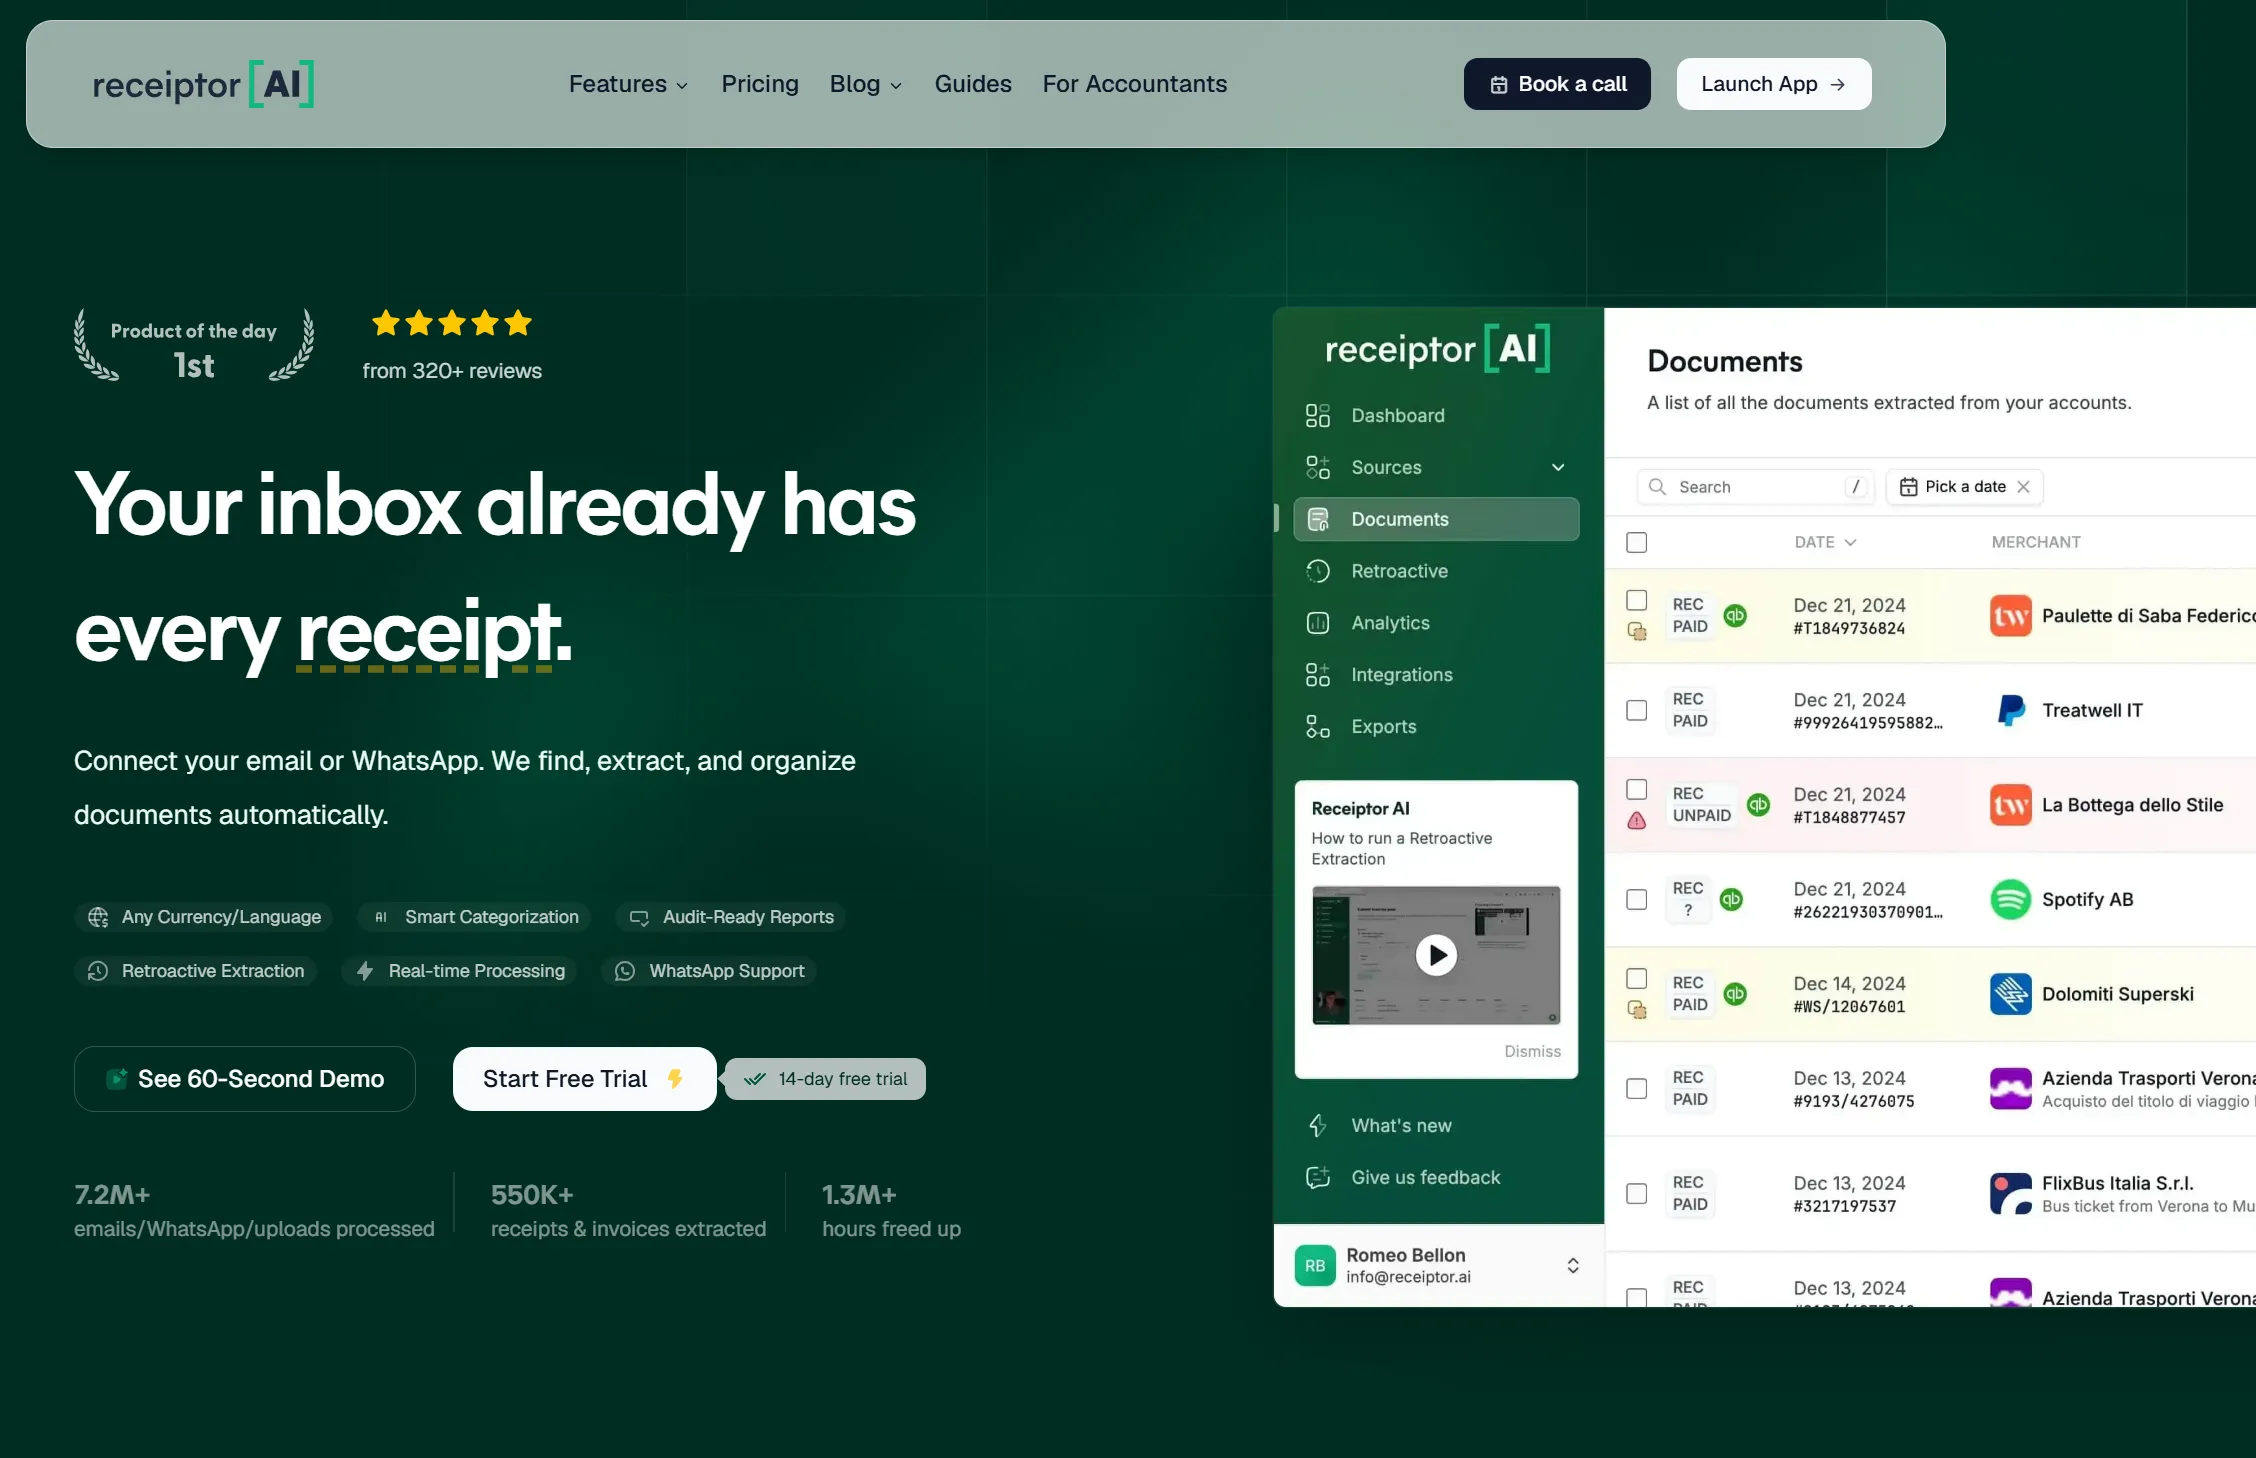Click the Any Currency/Language tag
This screenshot has width=2256, height=1458.
pos(203,917)
